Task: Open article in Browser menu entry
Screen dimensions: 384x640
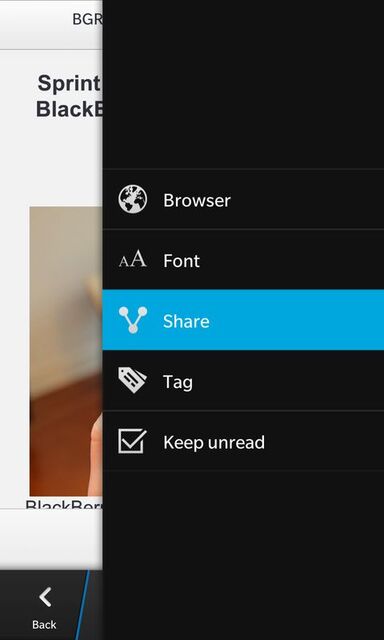Action: tap(243, 199)
